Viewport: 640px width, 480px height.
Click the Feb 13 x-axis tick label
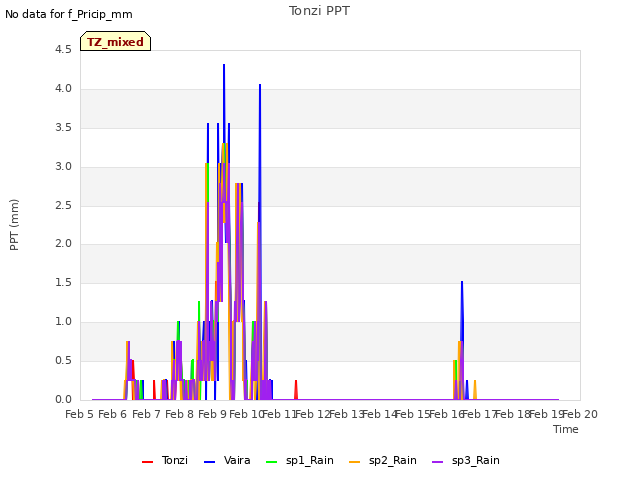coord(346,414)
